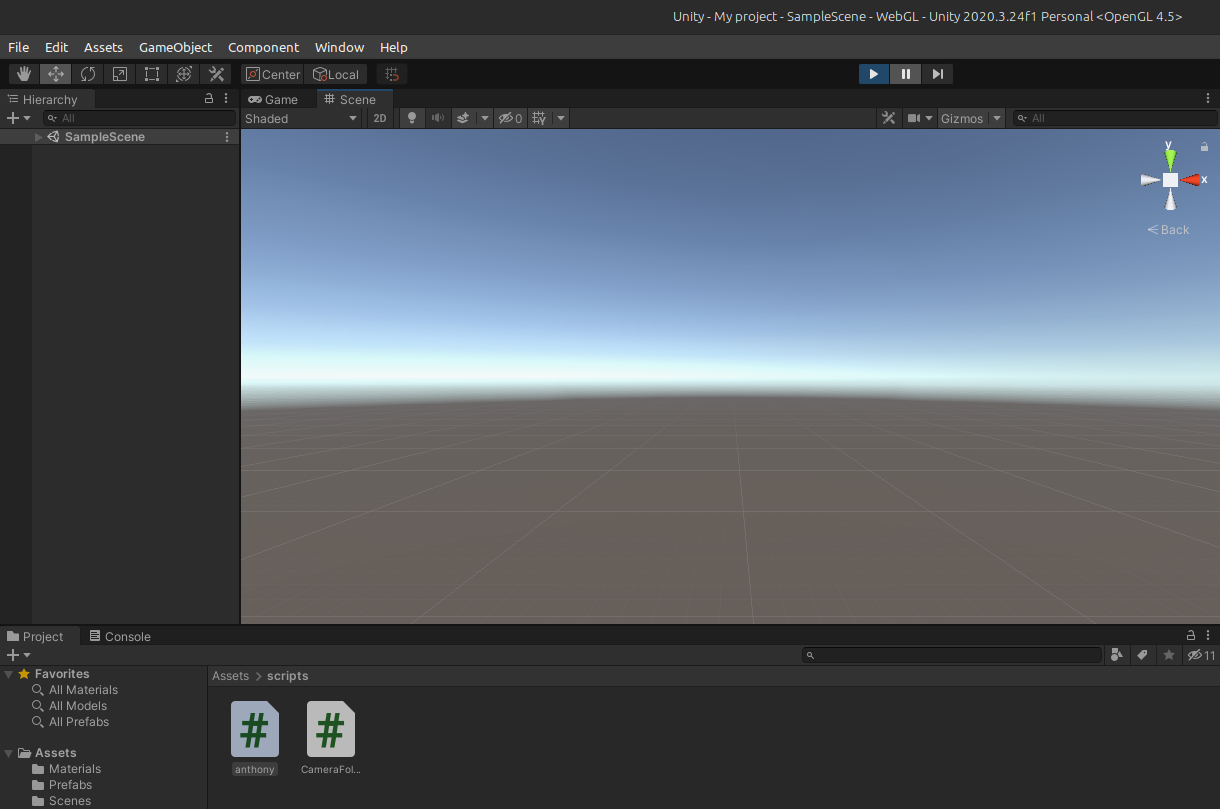Click the Y axis cone on the scene gizmo
This screenshot has height=809, width=1220.
pyautogui.click(x=1170, y=158)
